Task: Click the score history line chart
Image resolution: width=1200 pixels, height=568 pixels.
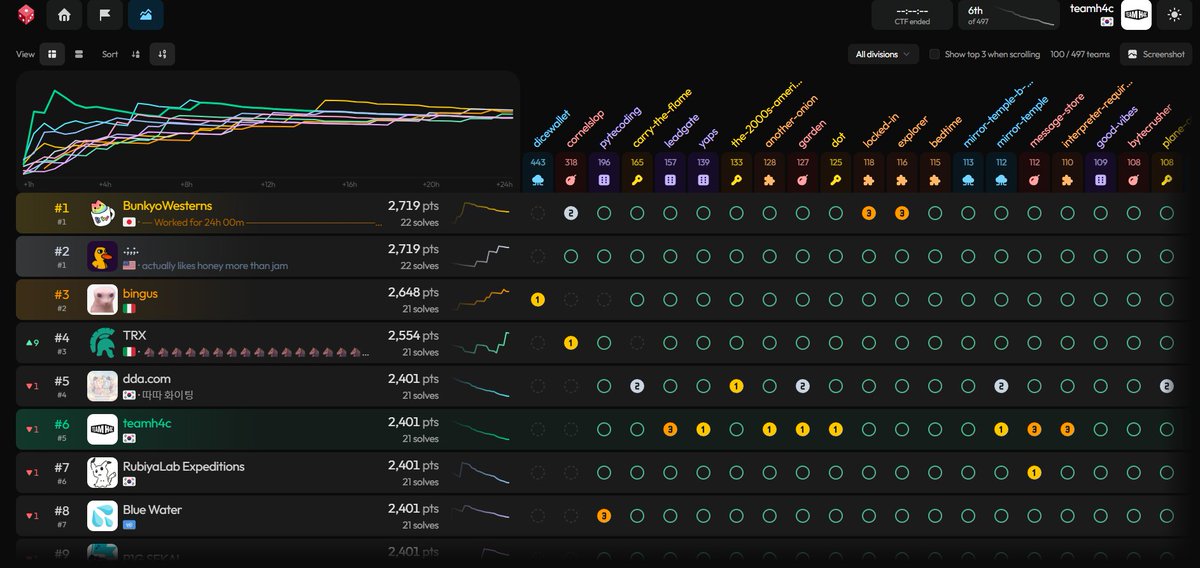Action: [x=268, y=130]
